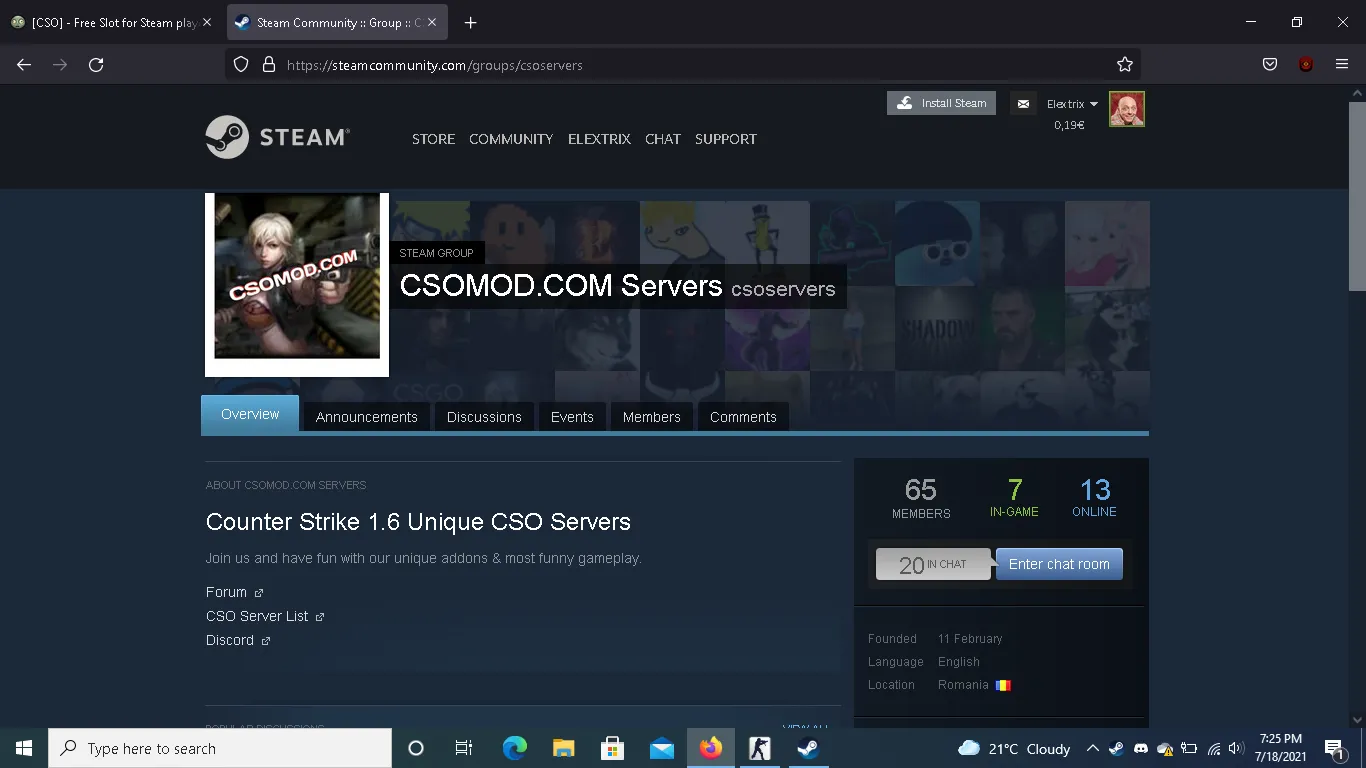Click the Windows taskbar search box
The width and height of the screenshot is (1366, 768).
pos(220,748)
